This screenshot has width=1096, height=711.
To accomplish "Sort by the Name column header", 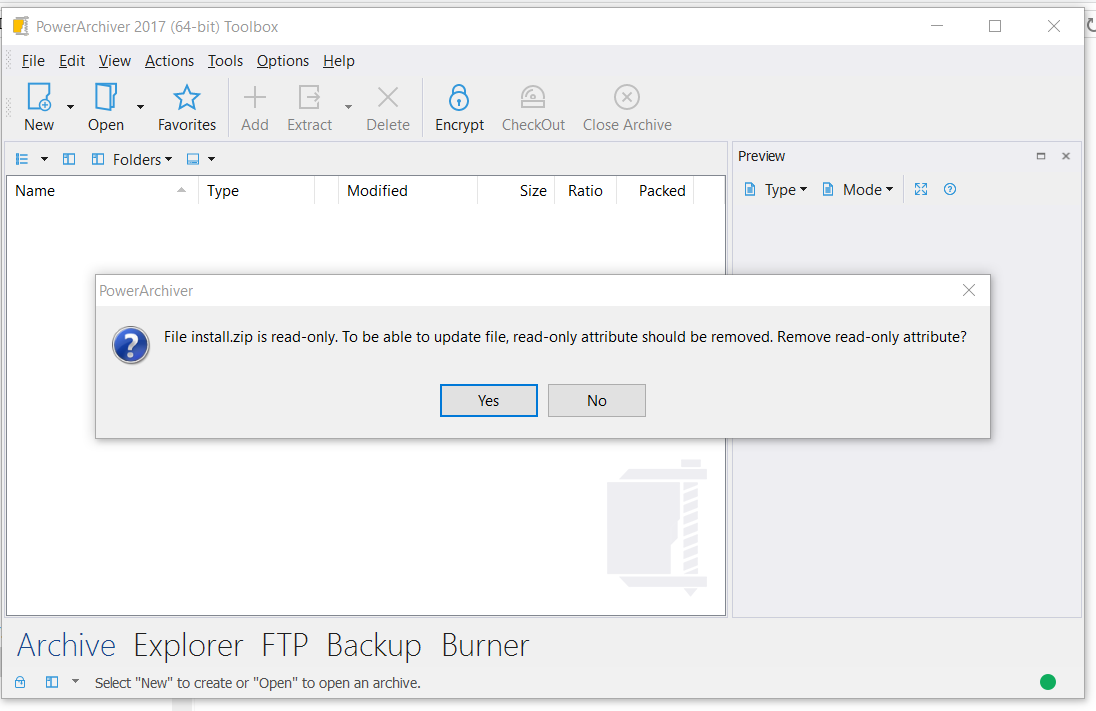I will (x=103, y=191).
